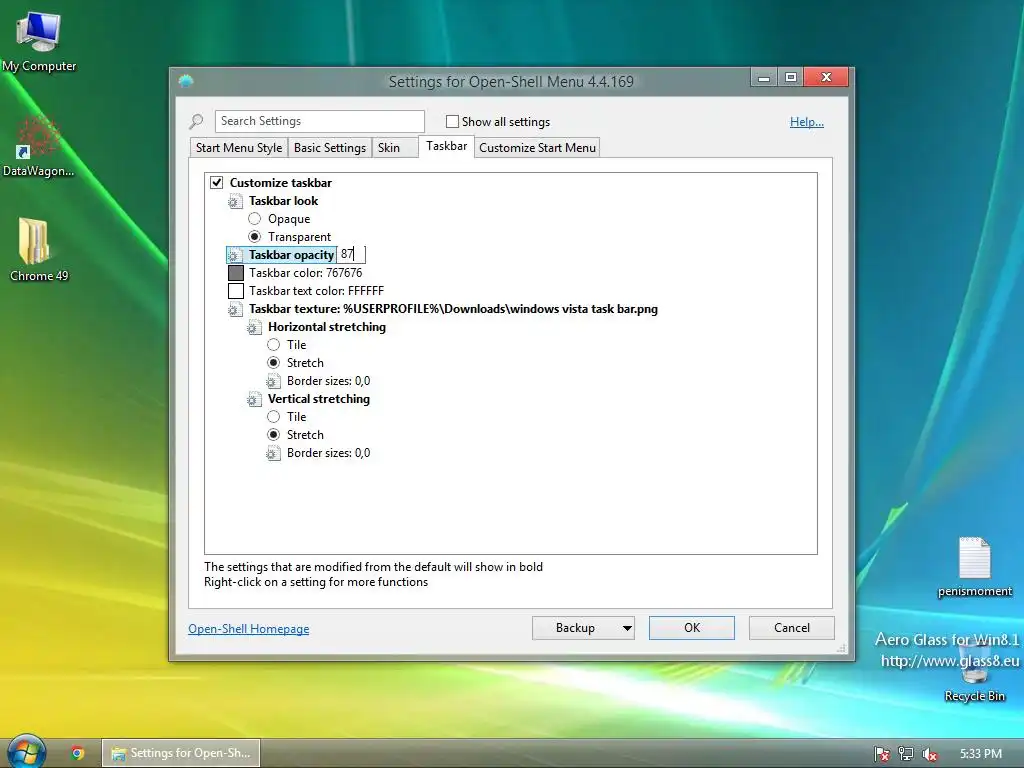Click Settings for Open-Shell taskbar button

182,753
